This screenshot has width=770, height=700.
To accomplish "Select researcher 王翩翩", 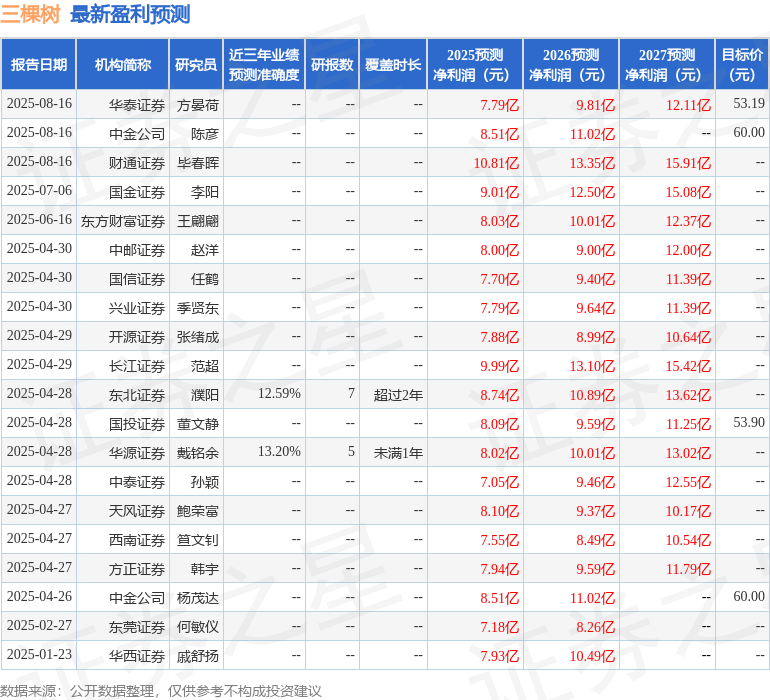I will [198, 221].
